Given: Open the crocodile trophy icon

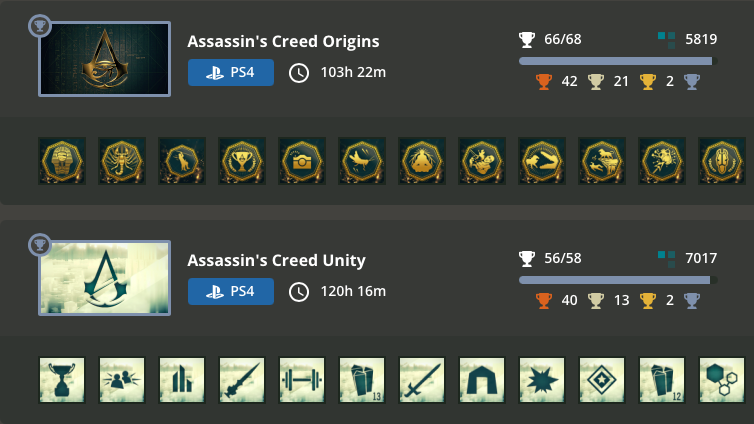Looking at the screenshot, I should [x=542, y=161].
